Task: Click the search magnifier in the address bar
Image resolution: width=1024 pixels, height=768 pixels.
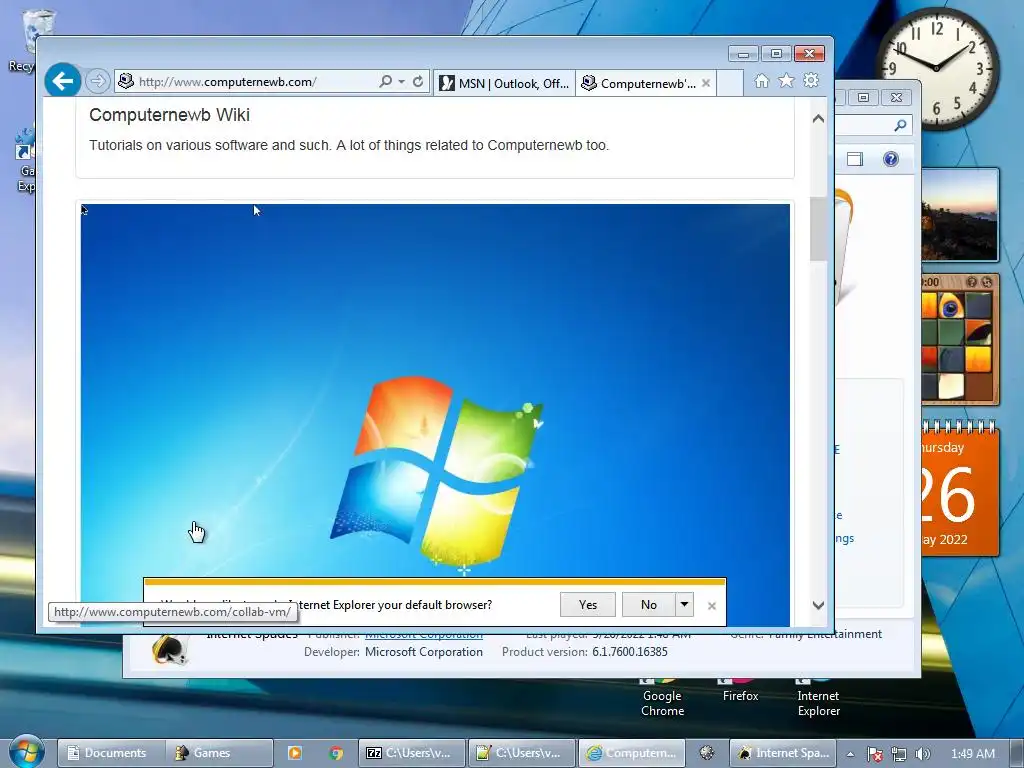Action: tap(385, 82)
